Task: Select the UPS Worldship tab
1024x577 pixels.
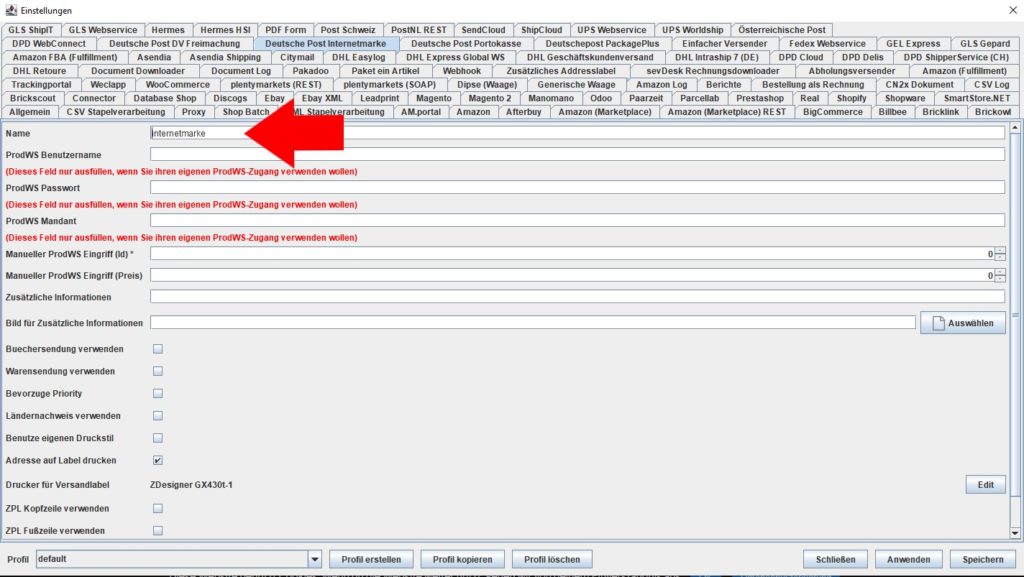Action: [692, 30]
